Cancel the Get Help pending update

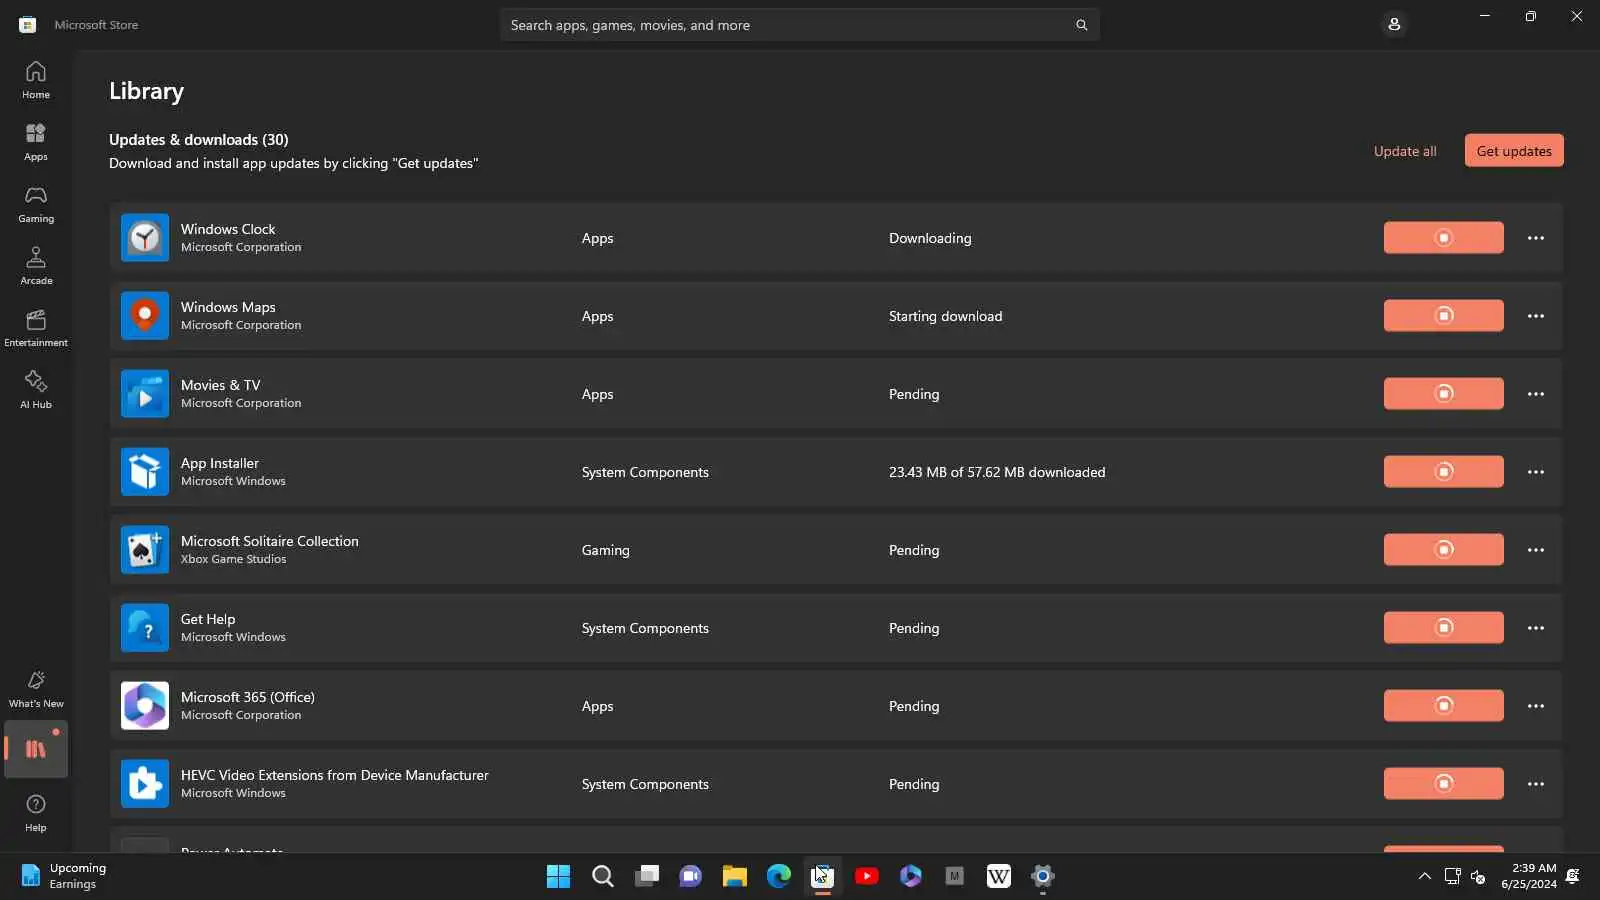click(x=1443, y=628)
